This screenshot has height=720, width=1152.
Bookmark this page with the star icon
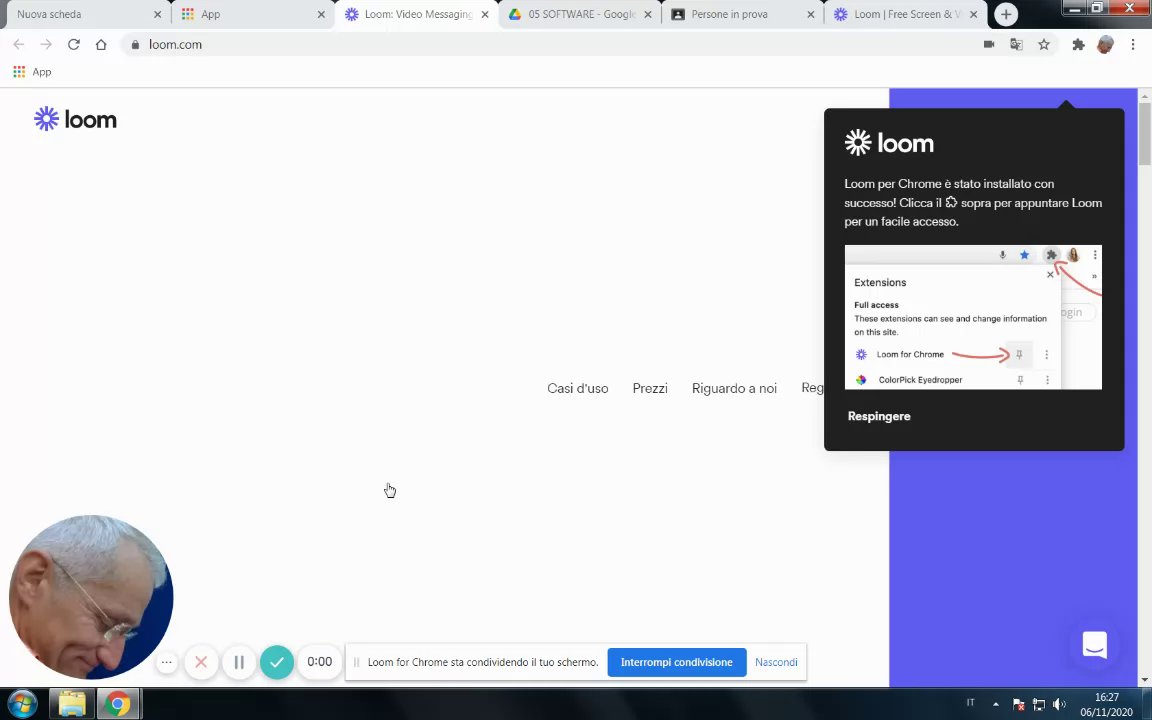(1044, 45)
